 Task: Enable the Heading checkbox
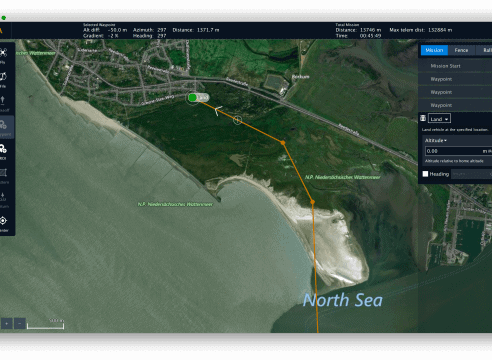pyautogui.click(x=425, y=174)
